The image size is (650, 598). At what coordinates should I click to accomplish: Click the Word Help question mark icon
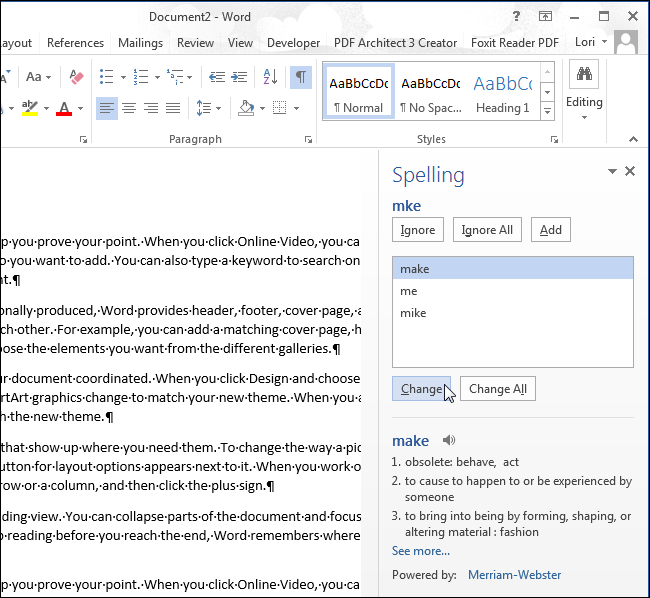pos(517,17)
